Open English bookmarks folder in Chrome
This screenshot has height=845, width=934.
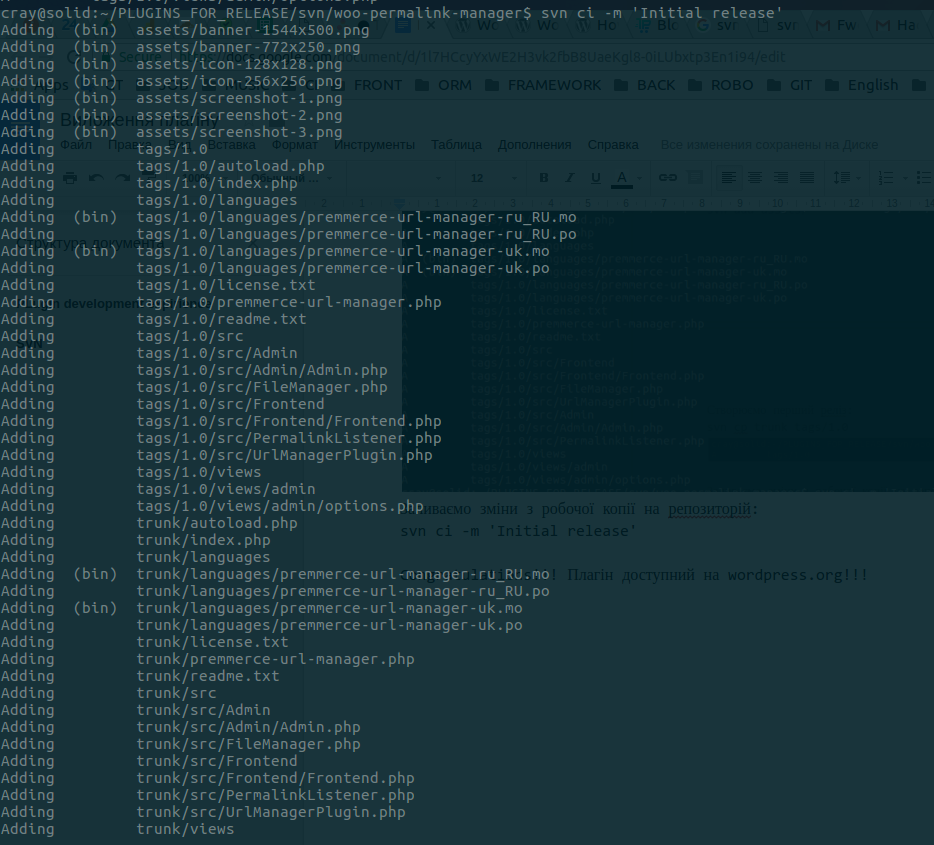pos(862,85)
